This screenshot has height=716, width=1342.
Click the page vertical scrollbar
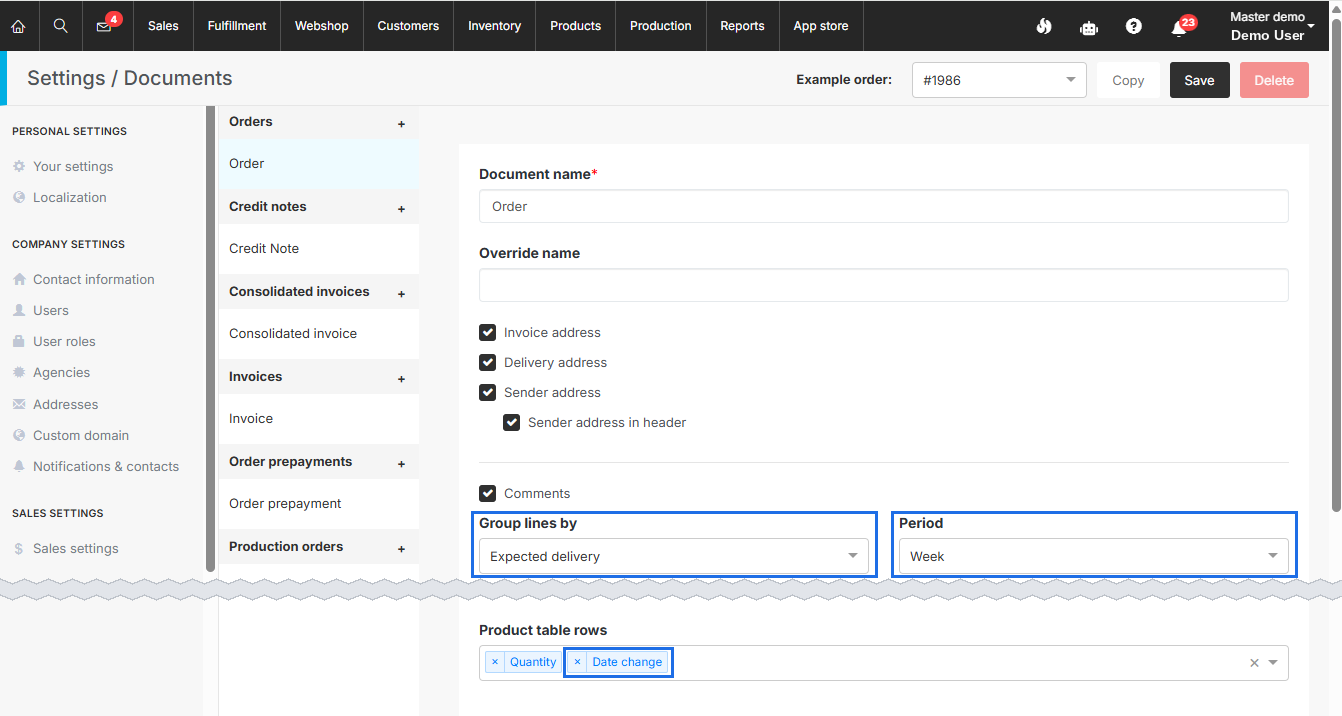1336,265
